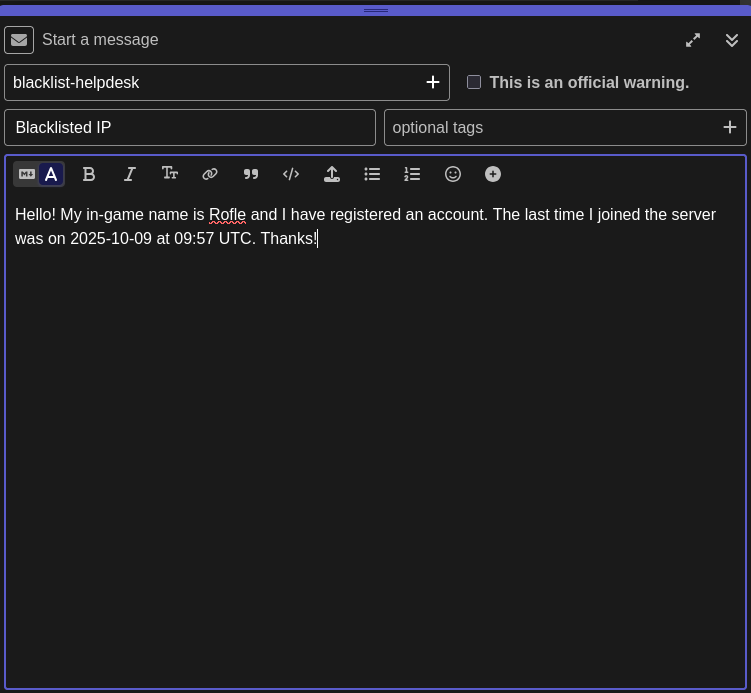Add a blockquote to the message
Screen dimensions: 751x693
[251, 174]
